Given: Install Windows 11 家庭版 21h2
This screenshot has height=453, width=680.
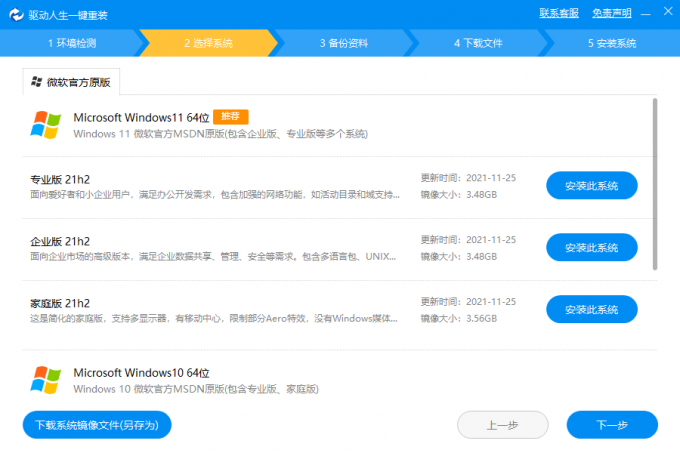Looking at the screenshot, I should coord(591,309).
